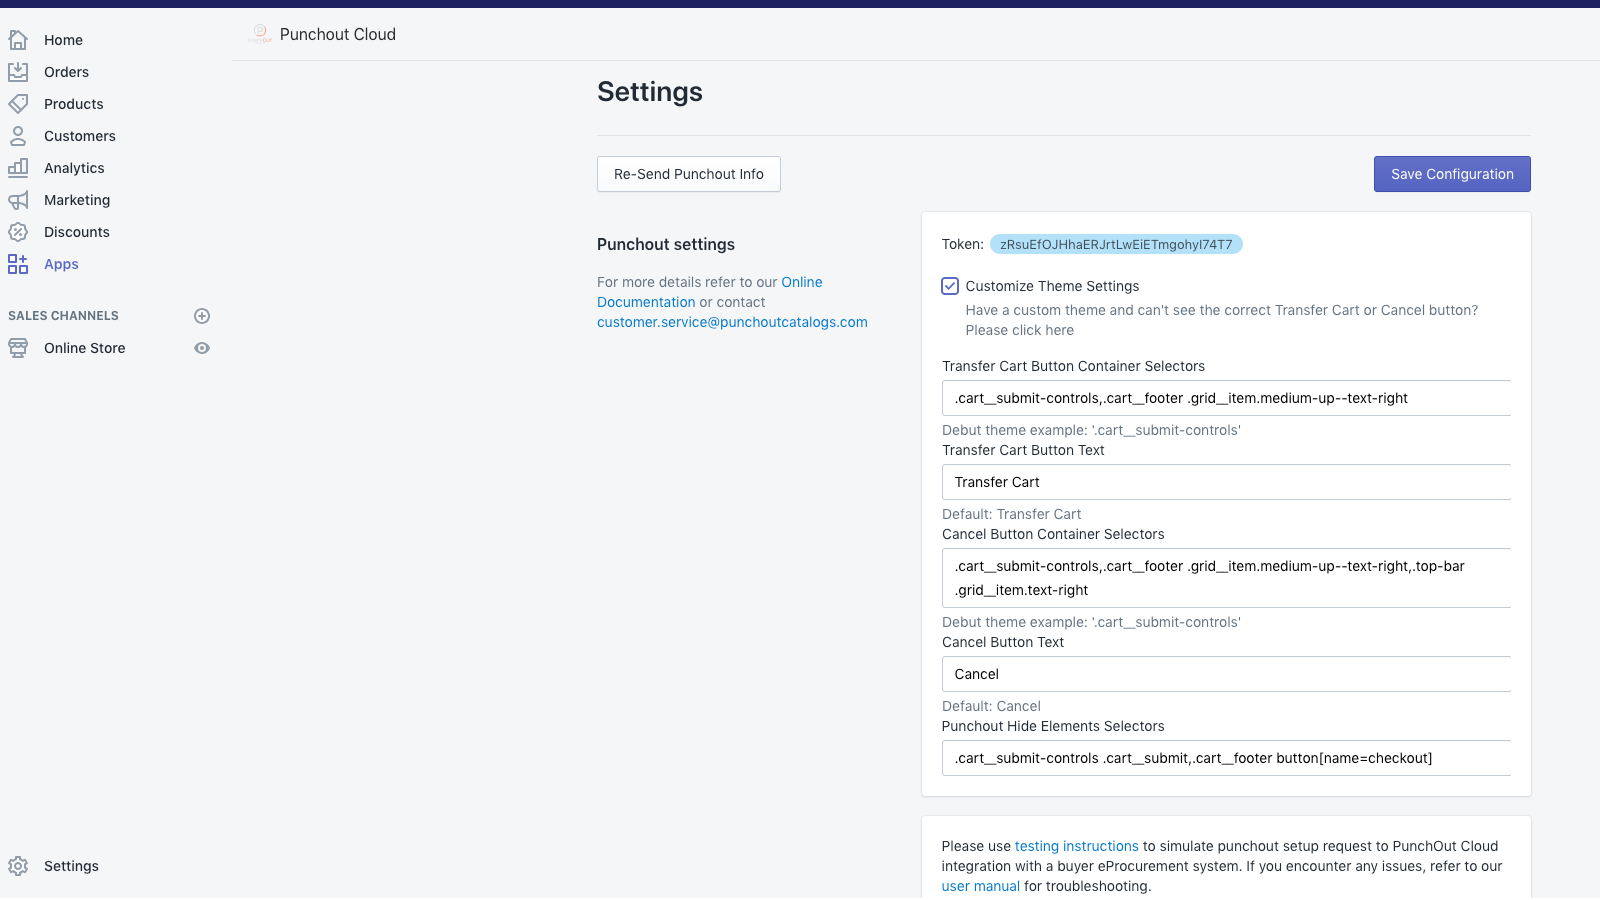The height and width of the screenshot is (900, 1600).
Task: Open Customers using the person icon
Action: (x=18, y=136)
